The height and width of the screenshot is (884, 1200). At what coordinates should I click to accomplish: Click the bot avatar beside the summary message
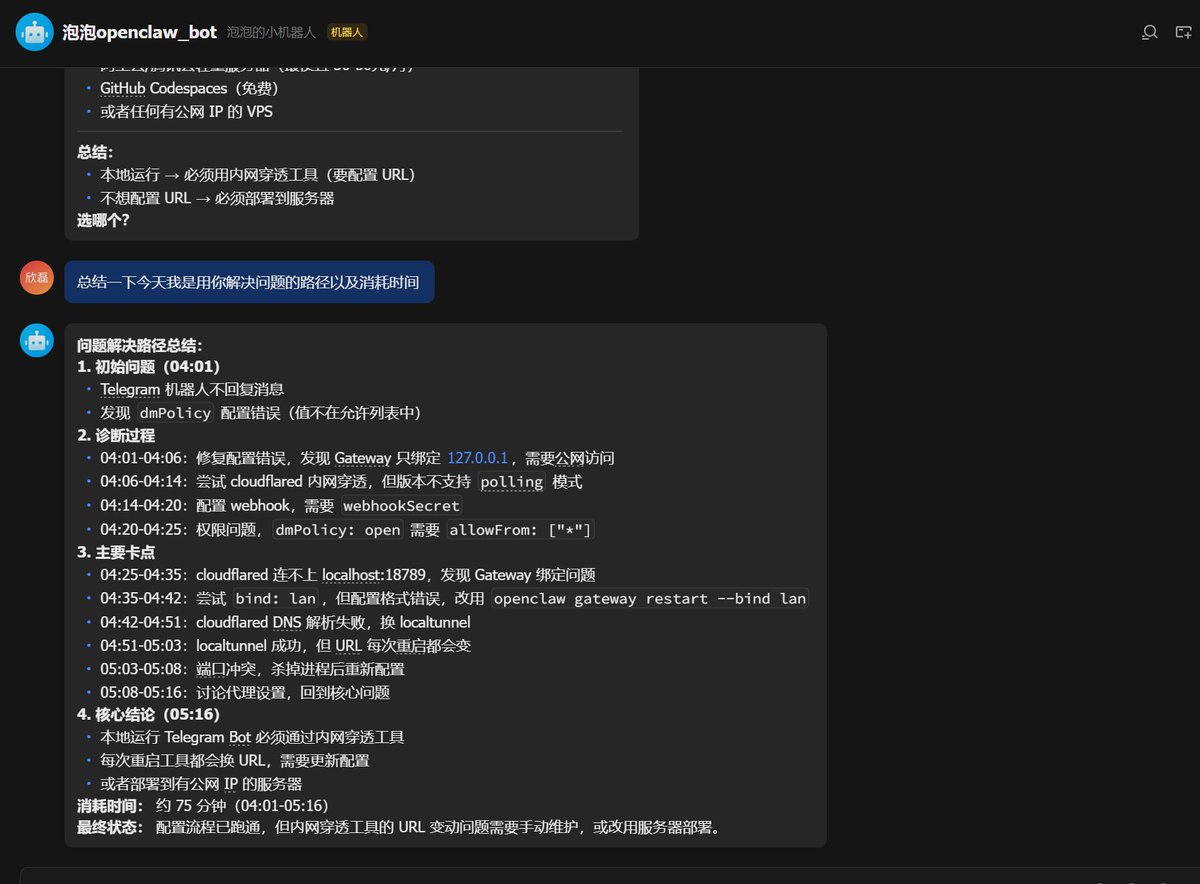point(36,339)
